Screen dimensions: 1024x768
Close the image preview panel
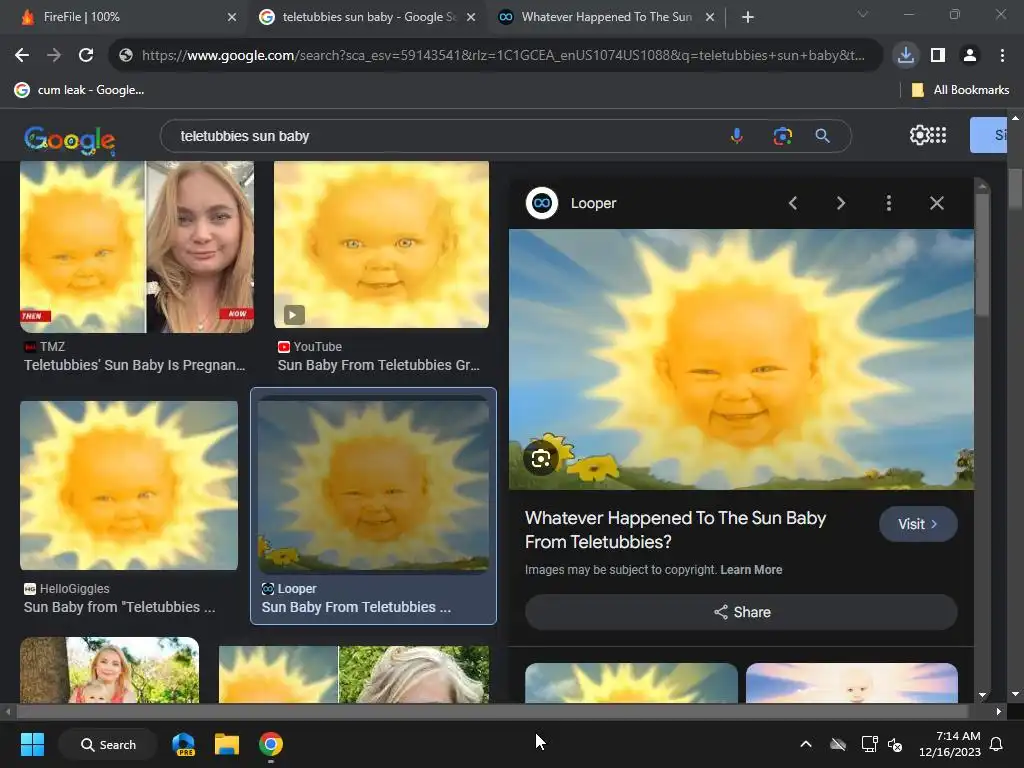tap(936, 203)
